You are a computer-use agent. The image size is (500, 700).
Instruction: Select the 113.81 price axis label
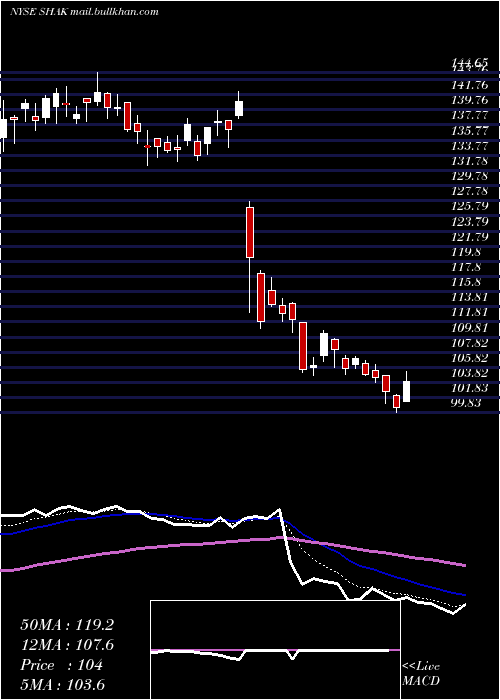point(469,297)
